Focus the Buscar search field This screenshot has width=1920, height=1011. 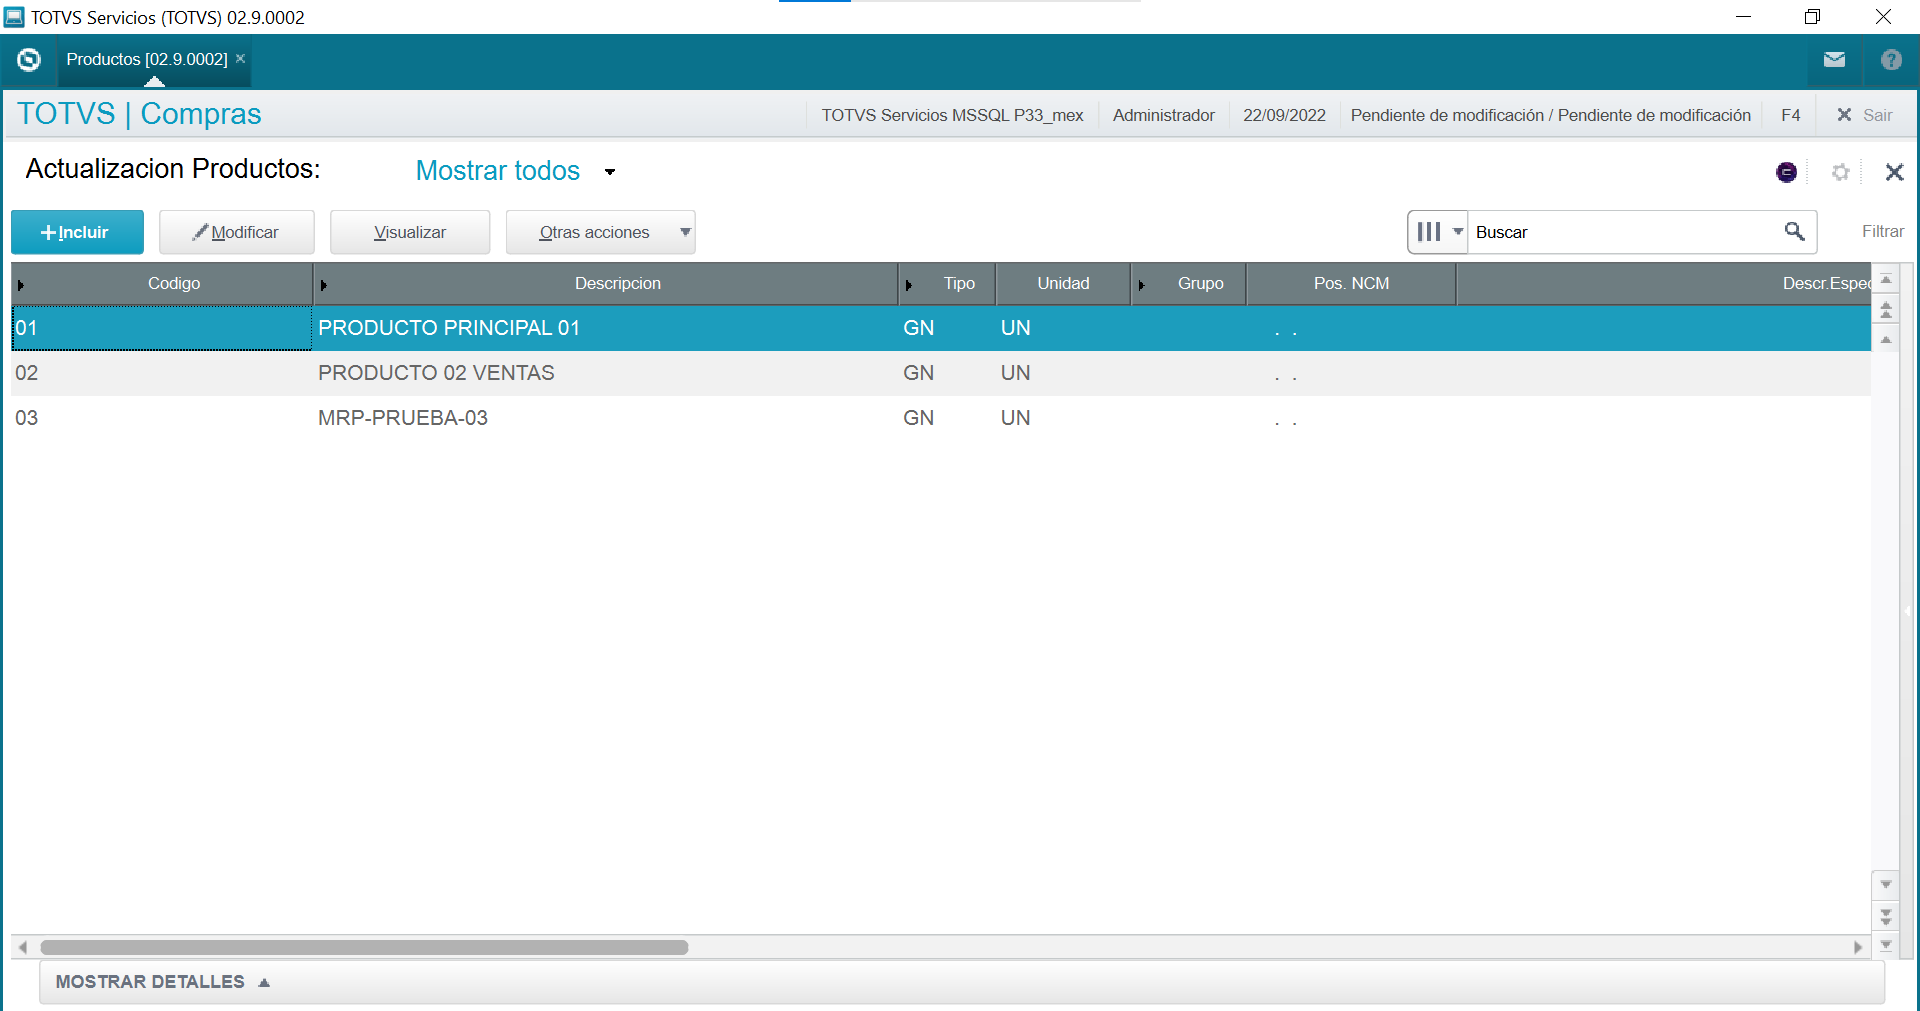1625,232
